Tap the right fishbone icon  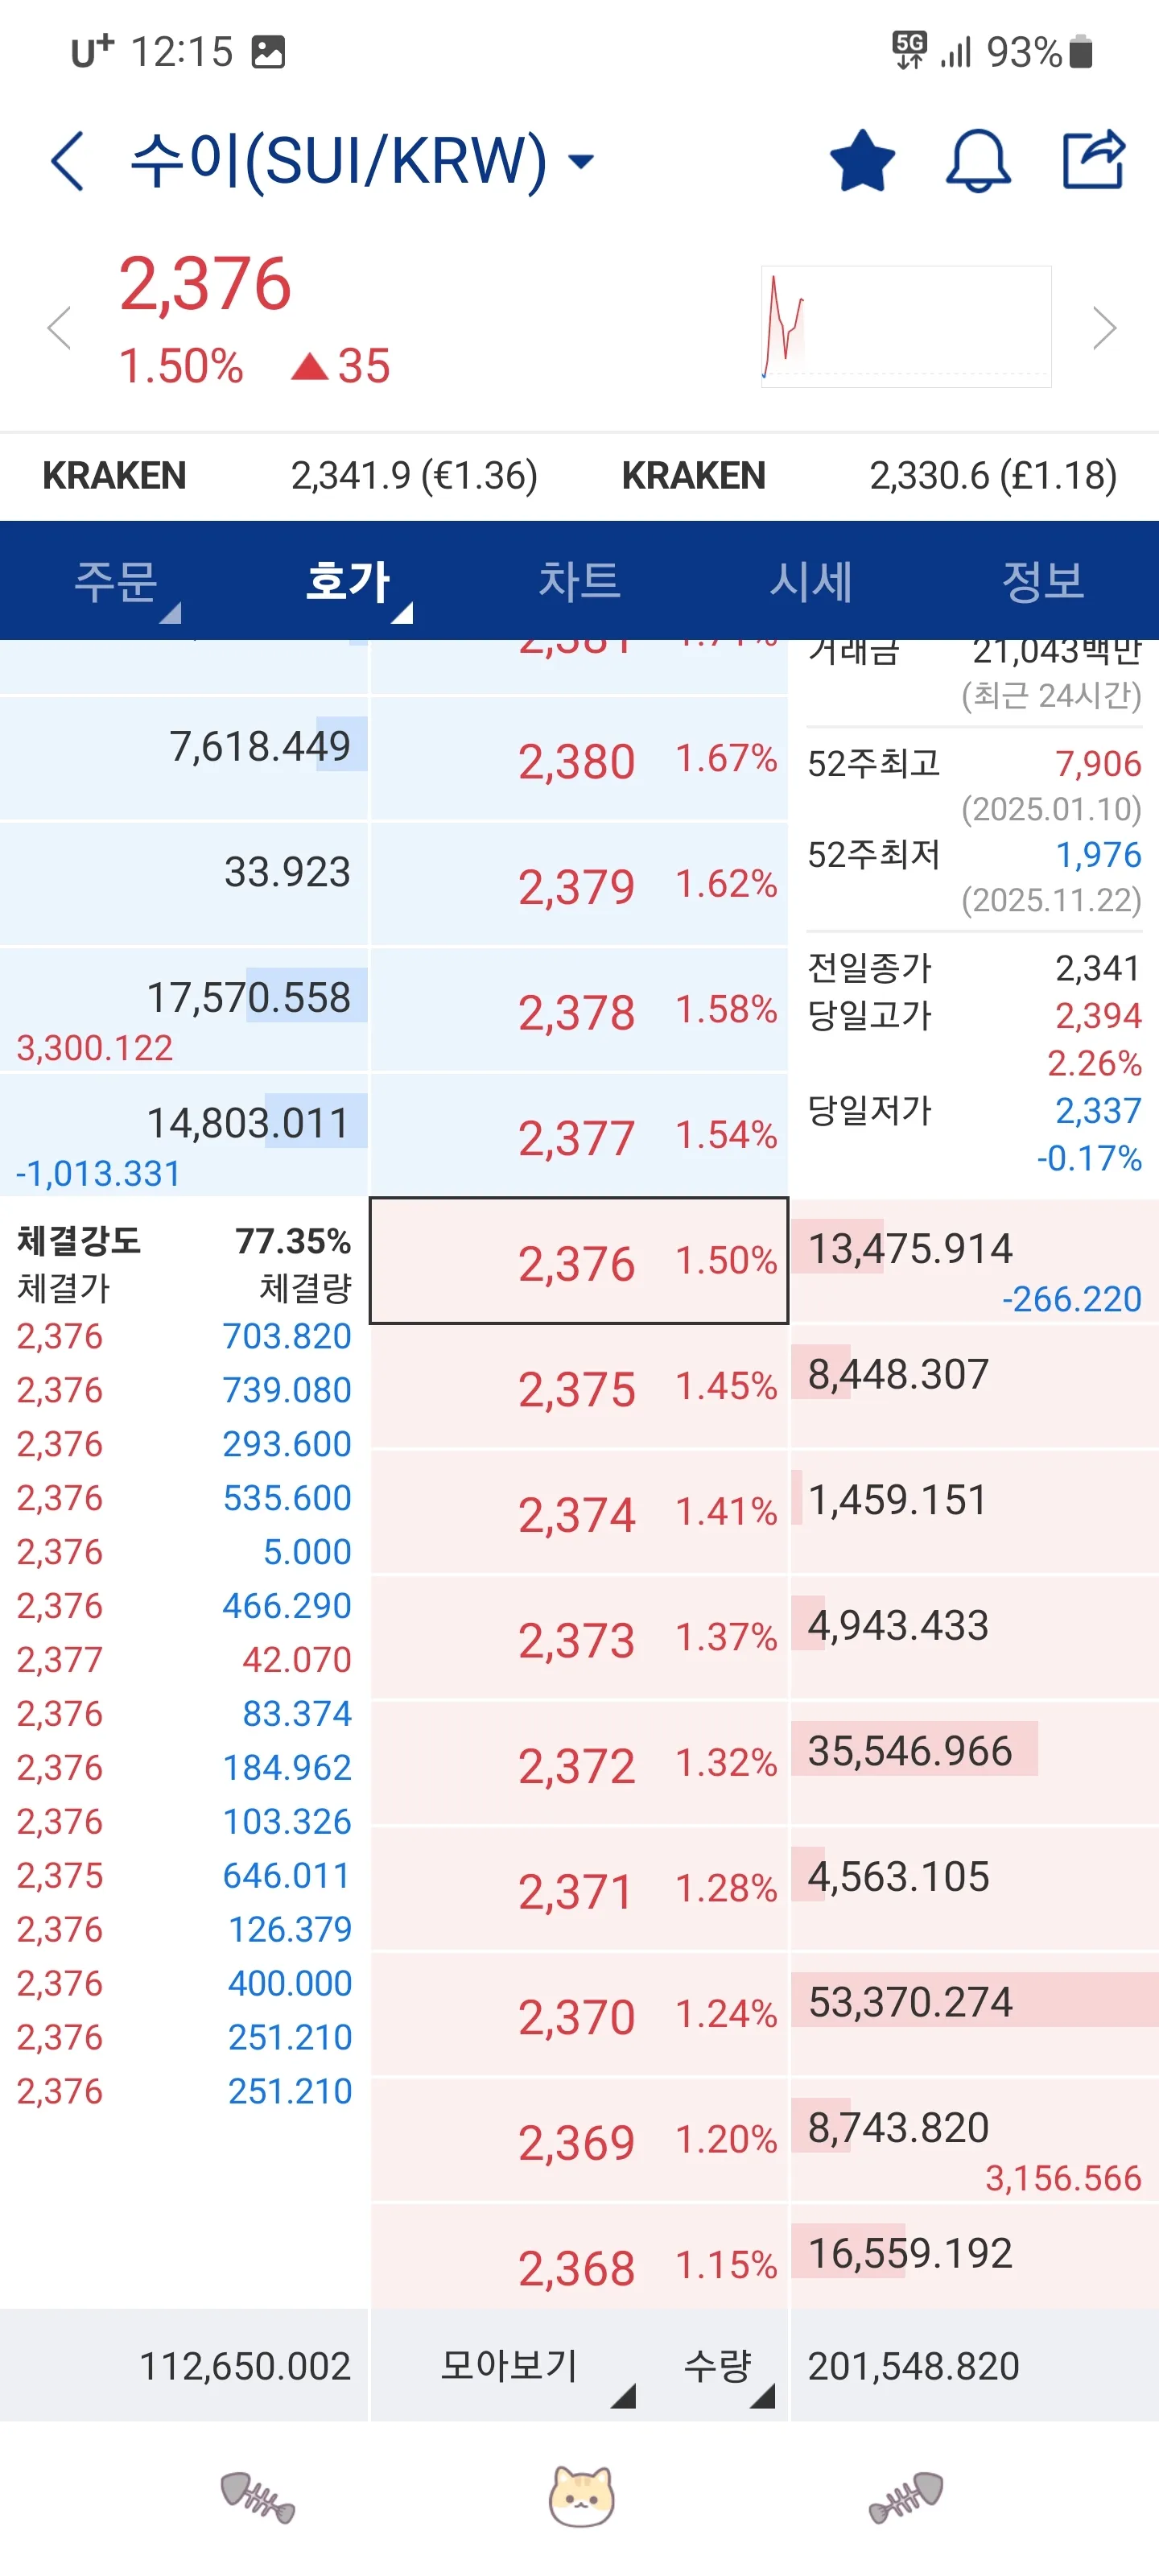(906, 2496)
